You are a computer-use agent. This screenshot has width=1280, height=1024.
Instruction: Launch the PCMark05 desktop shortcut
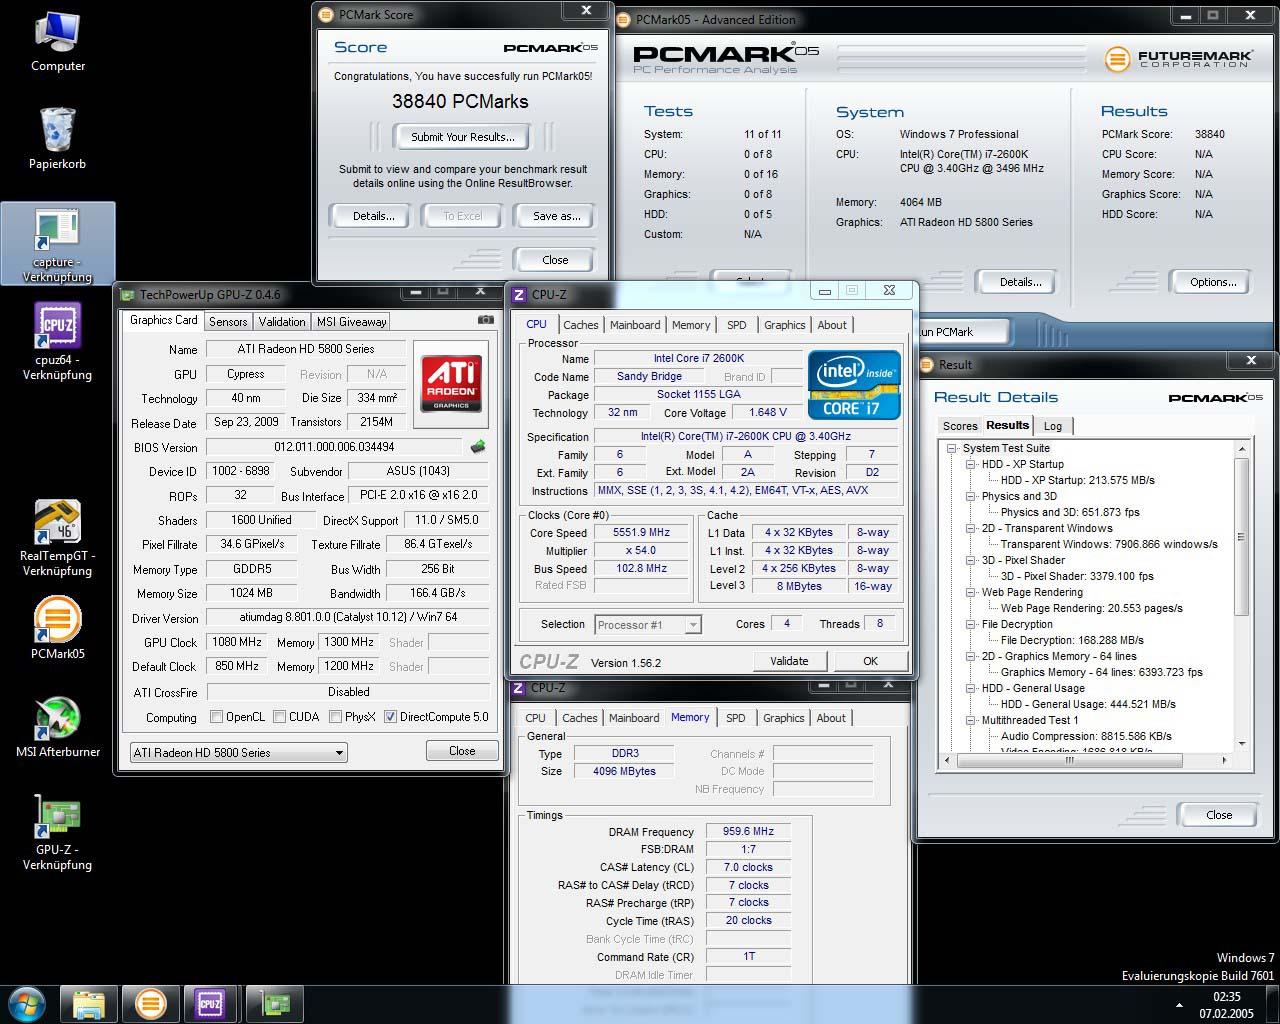pos(57,628)
